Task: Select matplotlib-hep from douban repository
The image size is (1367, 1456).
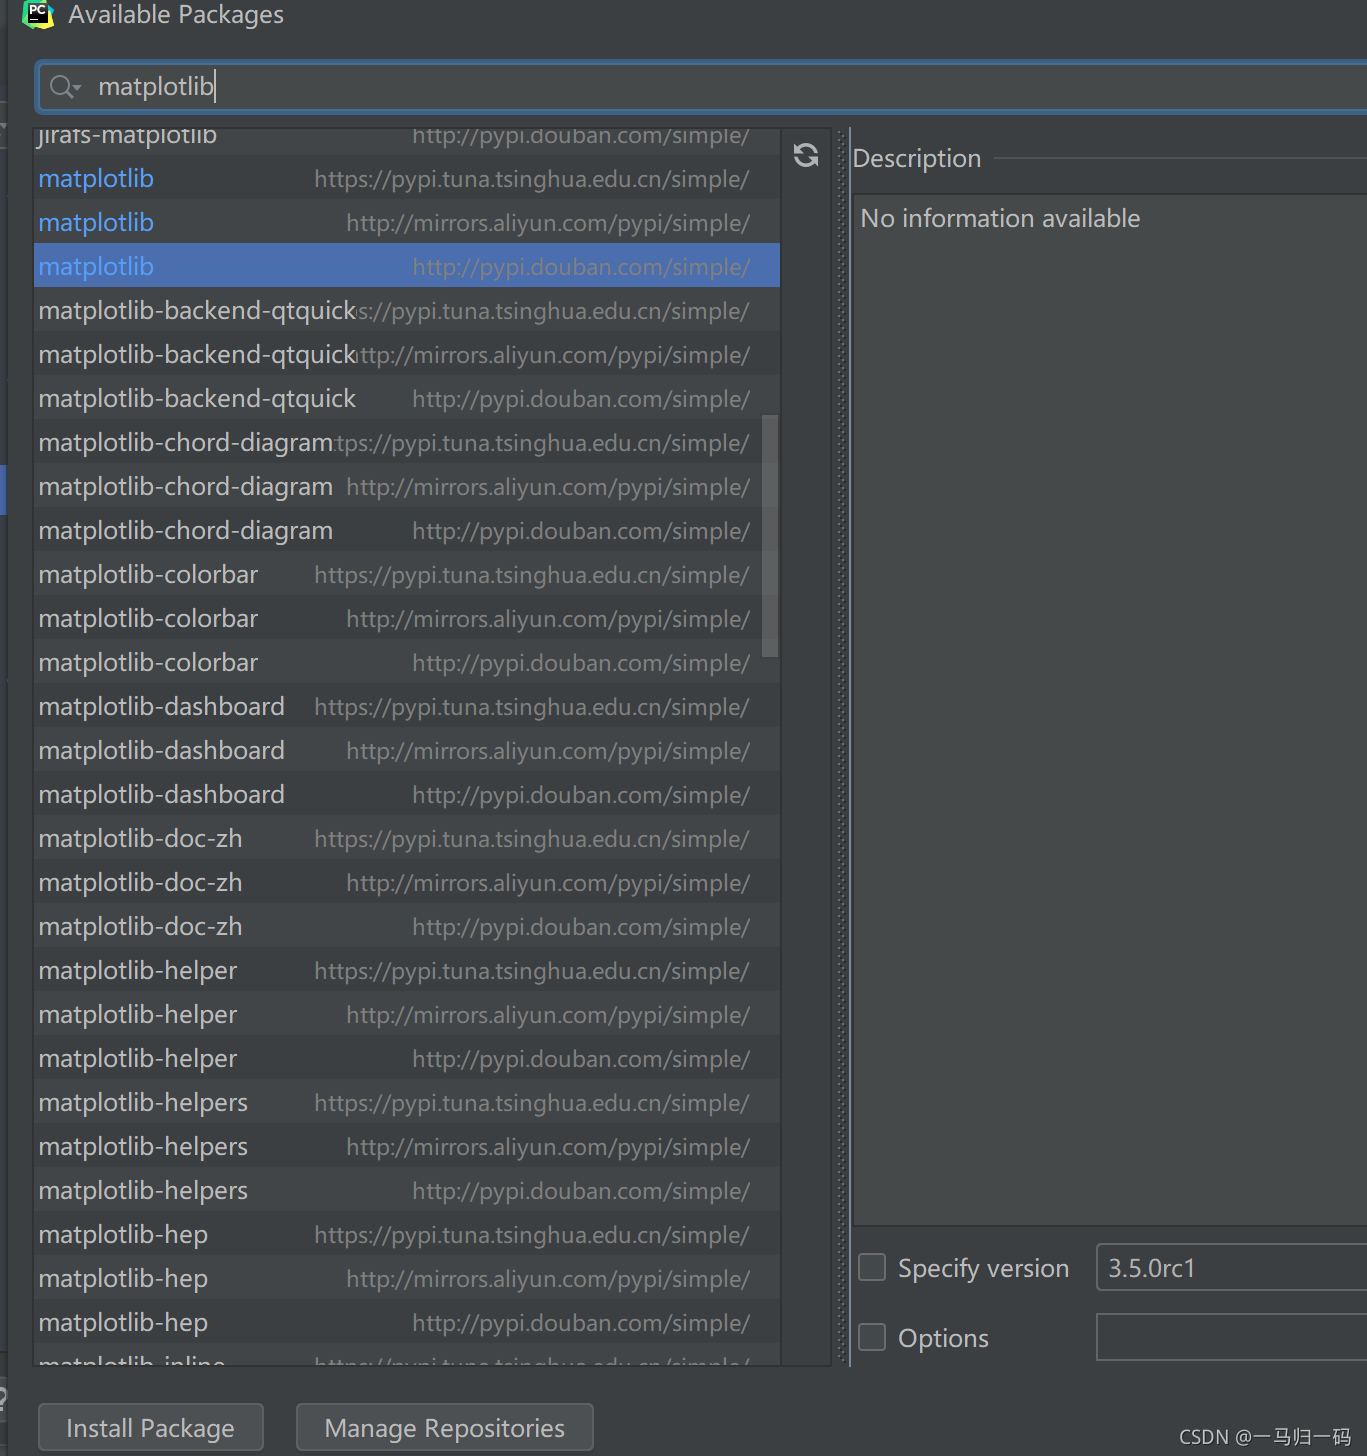Action: point(407,1323)
